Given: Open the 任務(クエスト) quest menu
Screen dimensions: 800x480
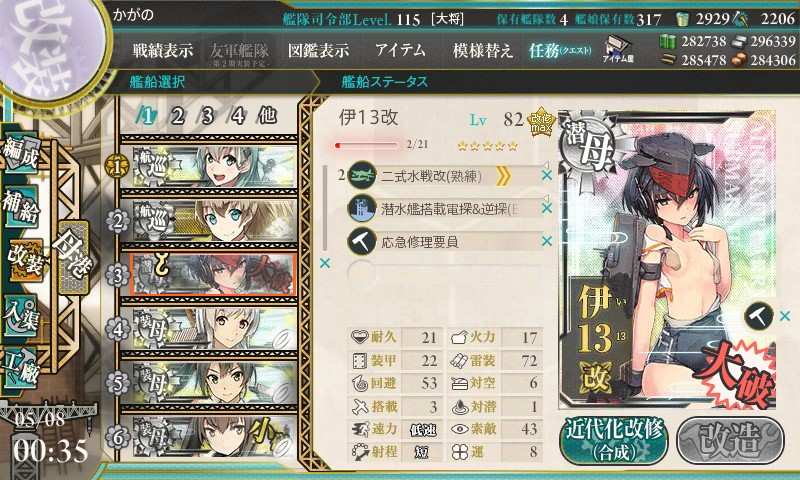Looking at the screenshot, I should [560, 50].
